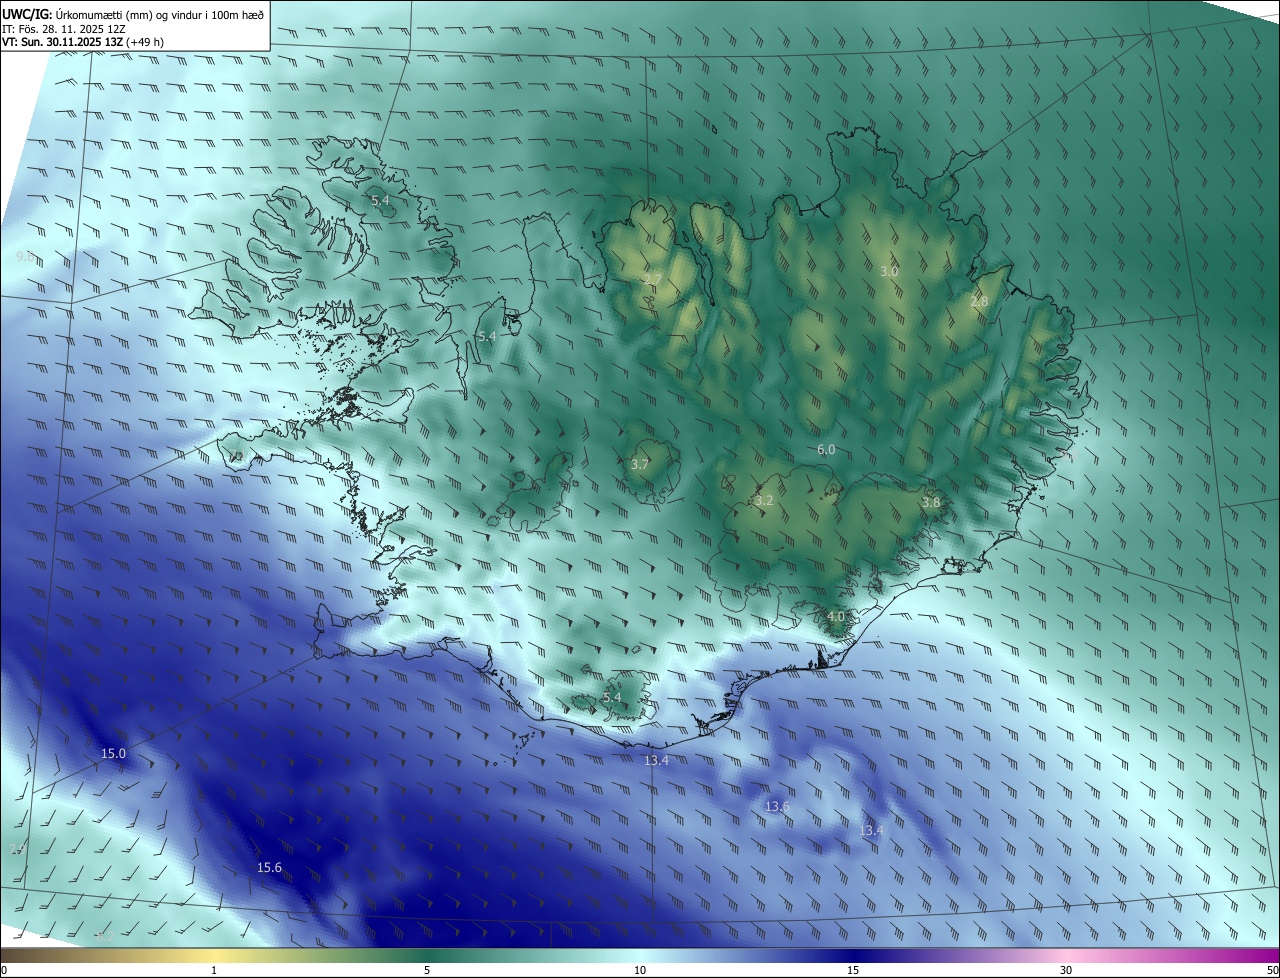Click the 3.8 value label on the map
The height and width of the screenshot is (978, 1280).
931,502
